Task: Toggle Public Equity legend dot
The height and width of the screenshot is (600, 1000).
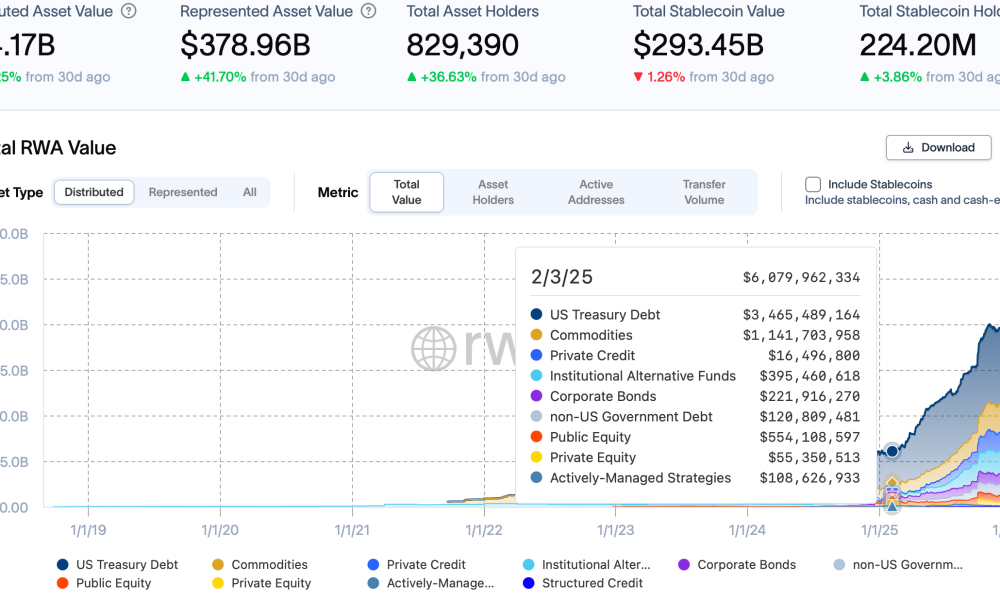Action: point(63,583)
